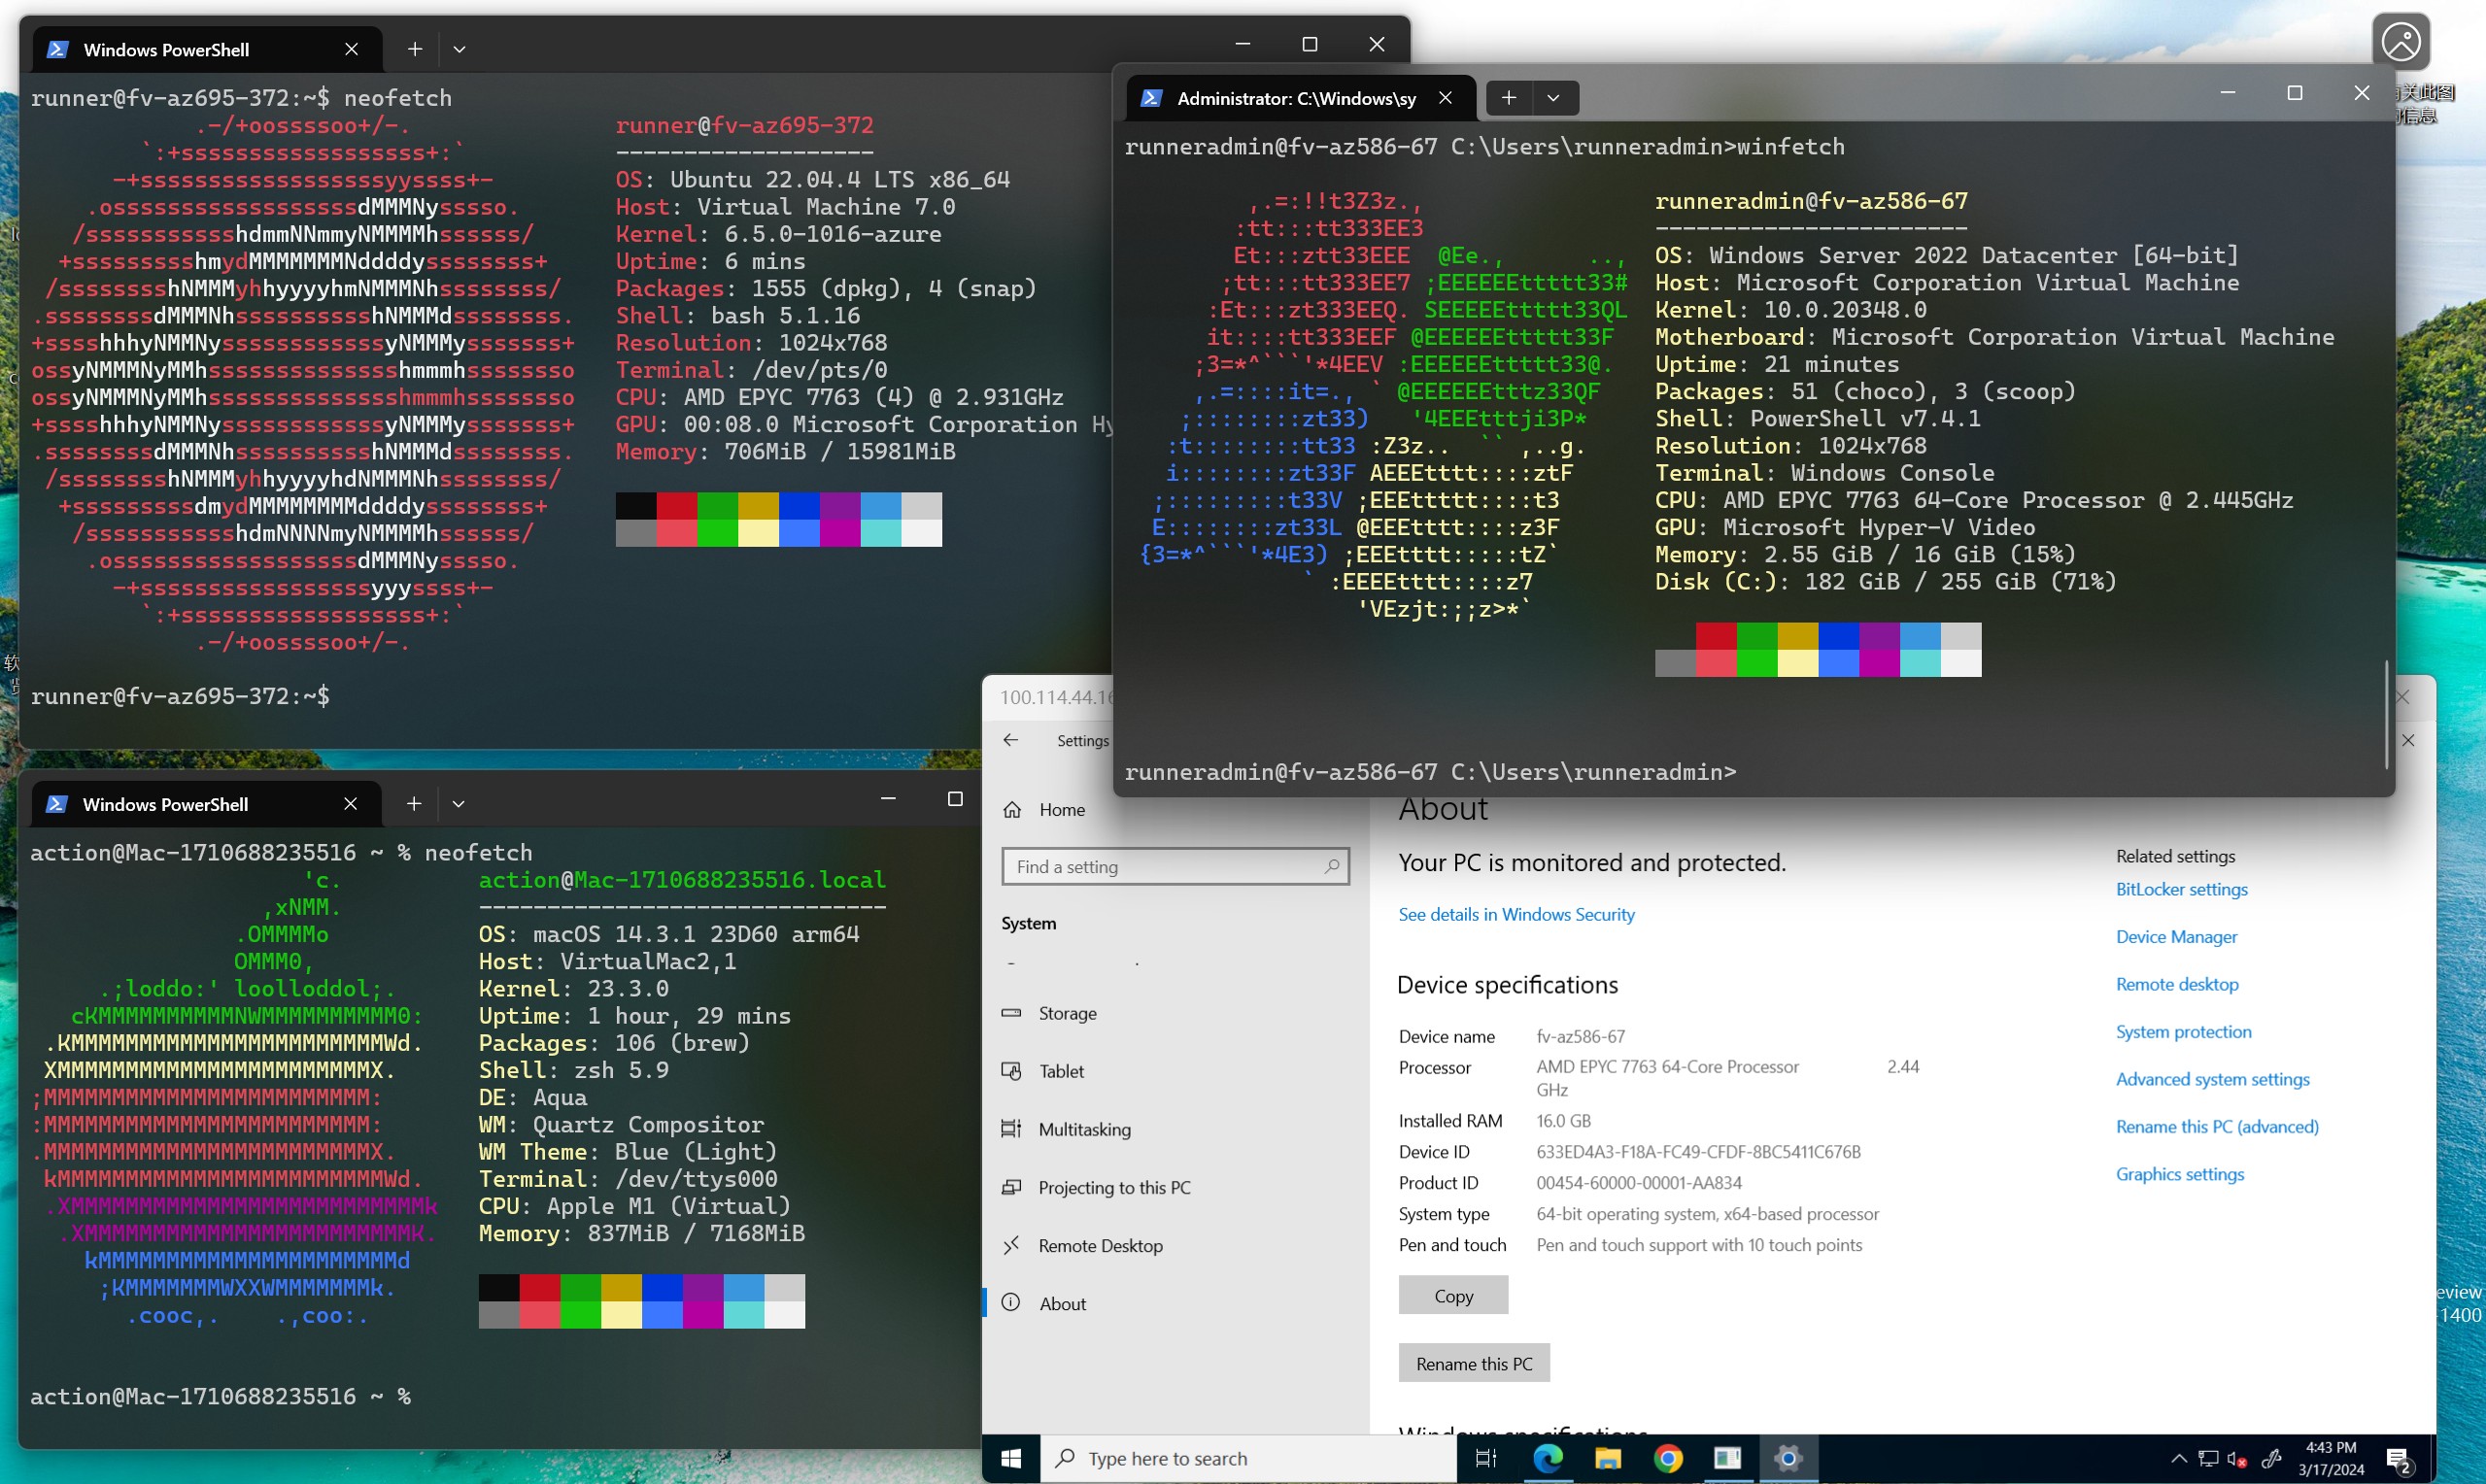Open Device Manager link
Image resolution: width=2486 pixels, height=1484 pixels.
[2176, 937]
